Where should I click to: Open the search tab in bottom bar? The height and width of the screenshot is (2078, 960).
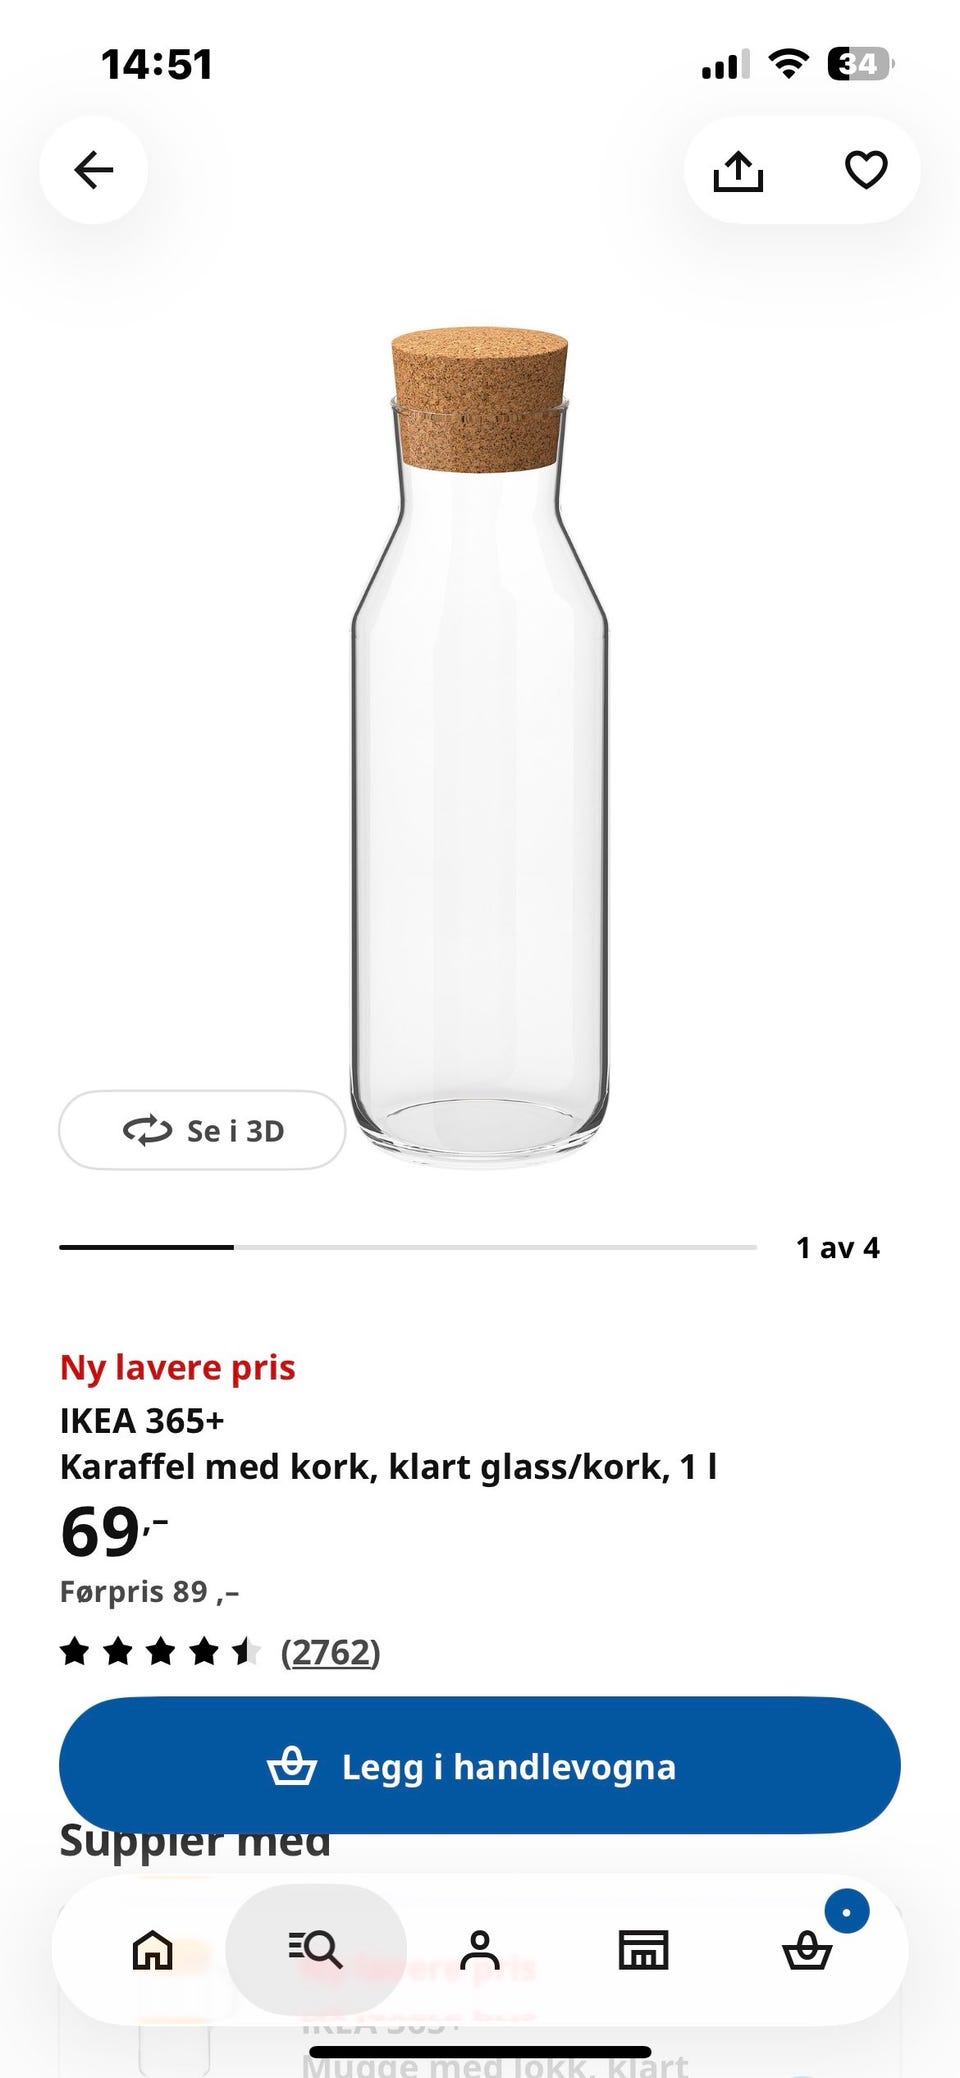(x=316, y=1949)
